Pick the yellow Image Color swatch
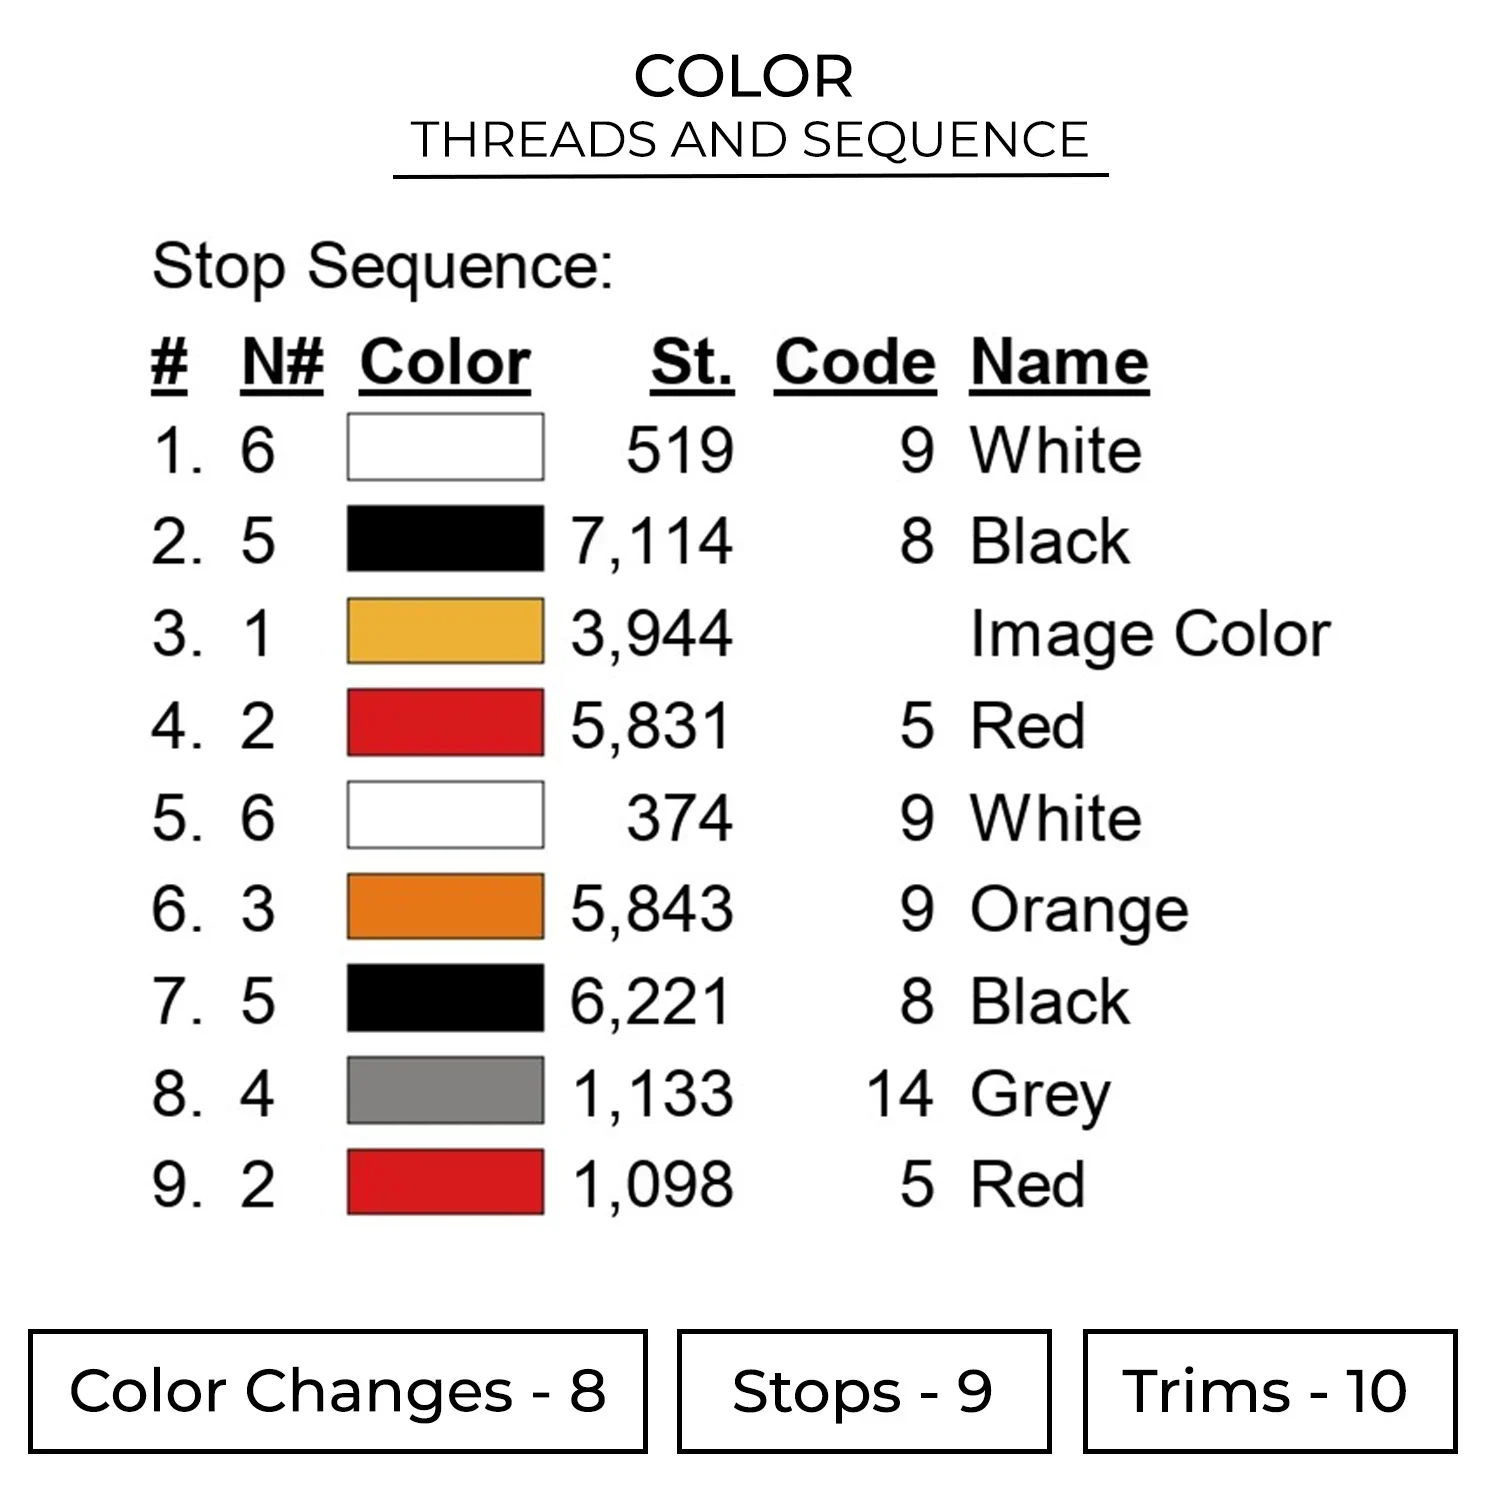The width and height of the screenshot is (1500, 1500). (445, 631)
